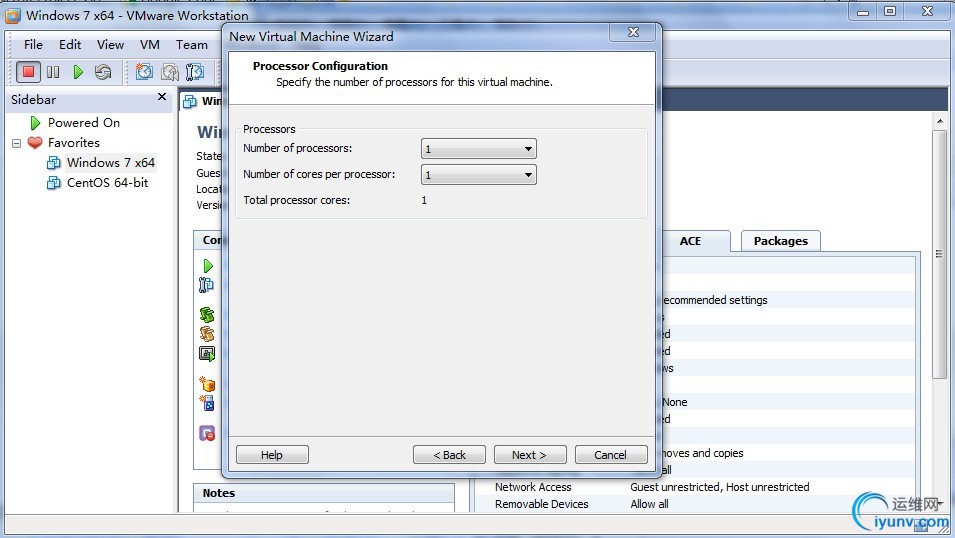Maximize the VMware Workstation window
Image resolution: width=955 pixels, height=538 pixels.
[890, 11]
